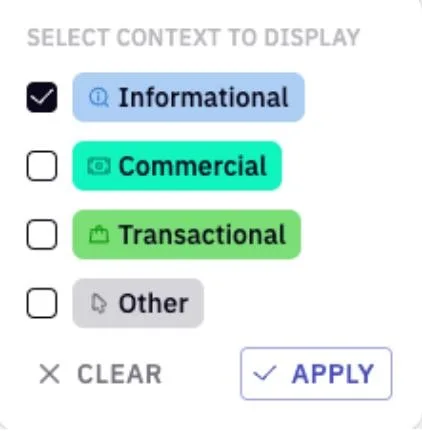Select the Commercial text label

pyautogui.click(x=193, y=166)
